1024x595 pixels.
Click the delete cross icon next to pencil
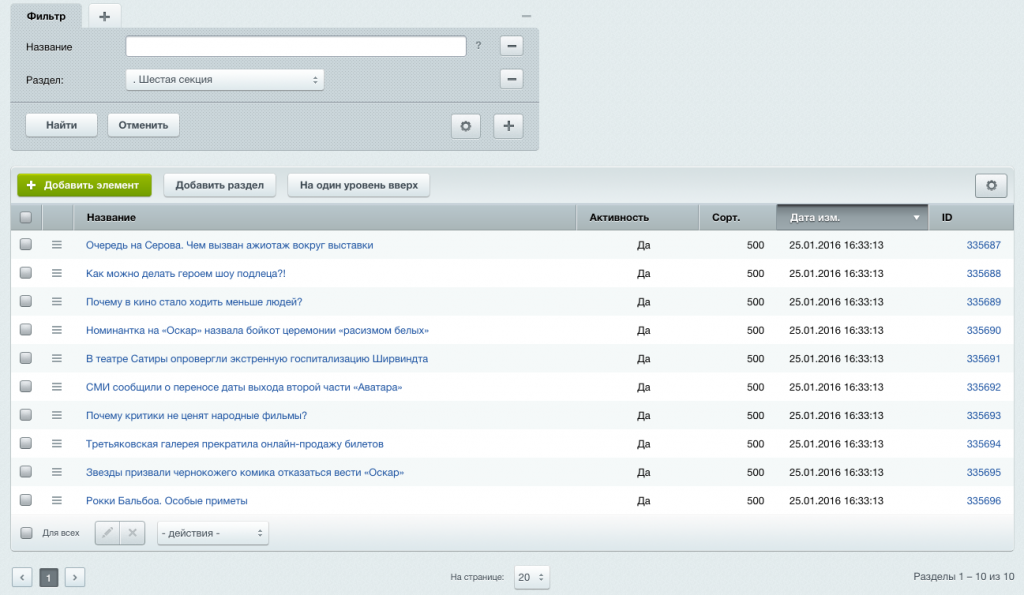click(x=131, y=533)
